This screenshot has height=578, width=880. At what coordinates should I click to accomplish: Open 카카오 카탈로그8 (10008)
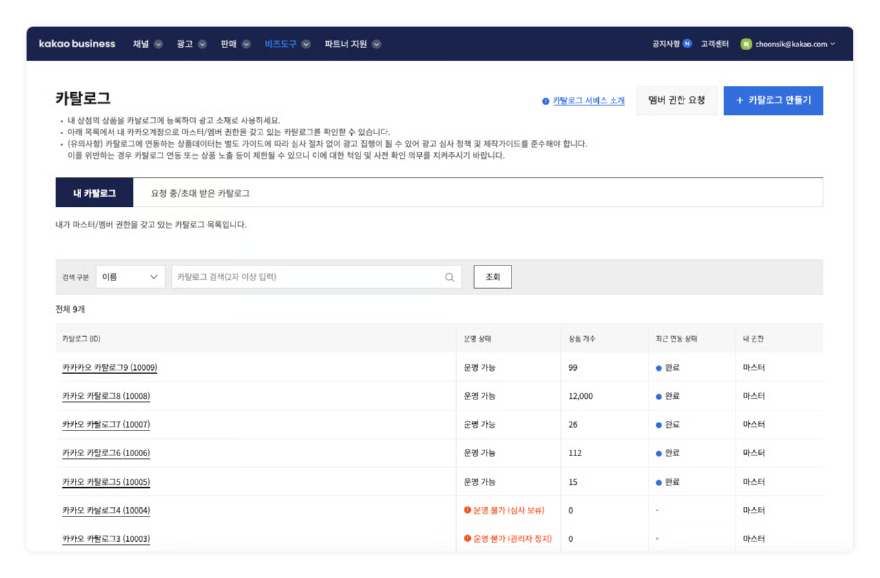(106, 396)
